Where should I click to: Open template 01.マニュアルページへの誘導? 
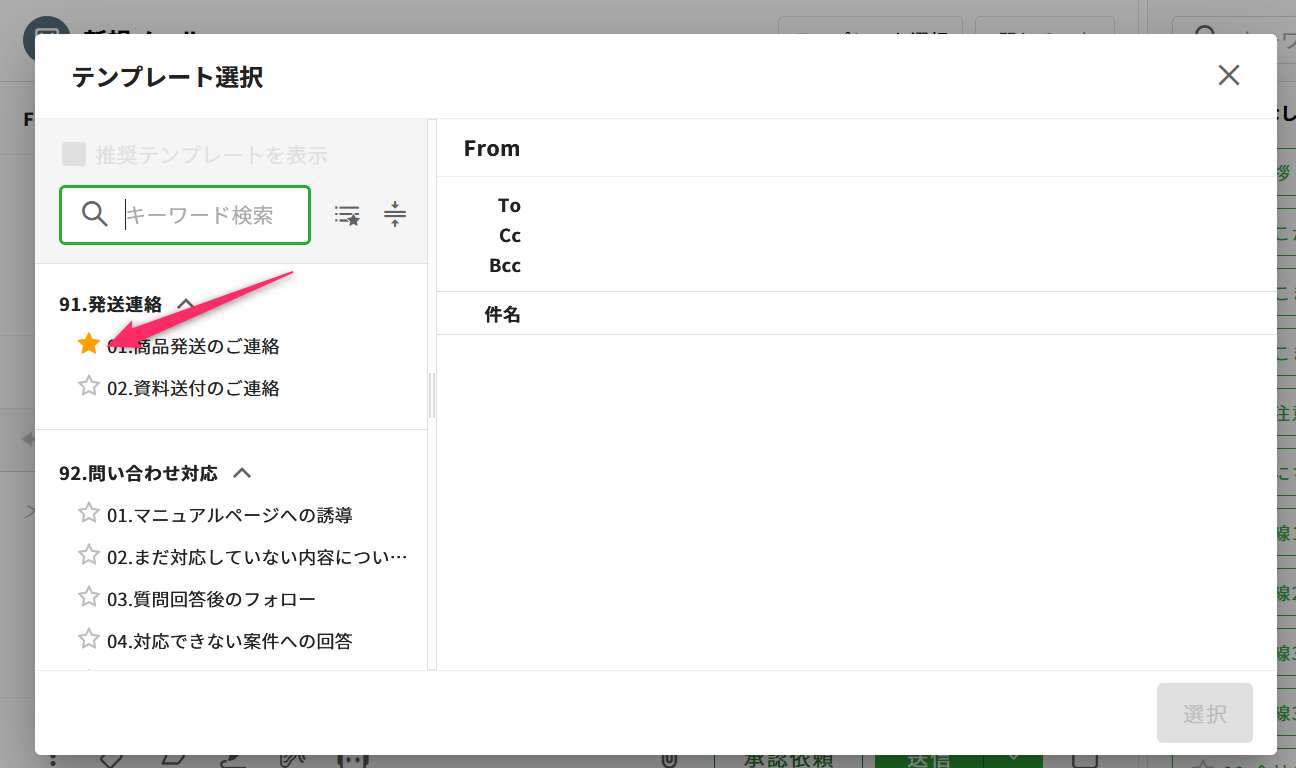pos(229,515)
